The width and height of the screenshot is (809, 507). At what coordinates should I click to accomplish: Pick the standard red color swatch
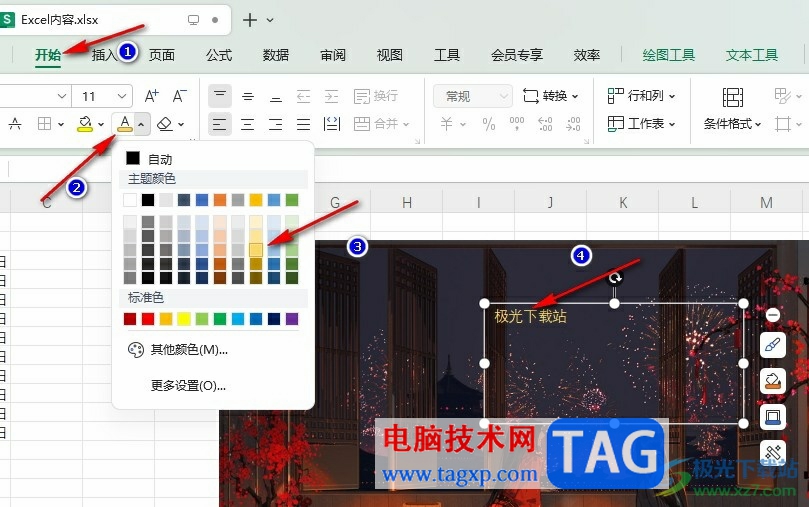pyautogui.click(x=148, y=319)
